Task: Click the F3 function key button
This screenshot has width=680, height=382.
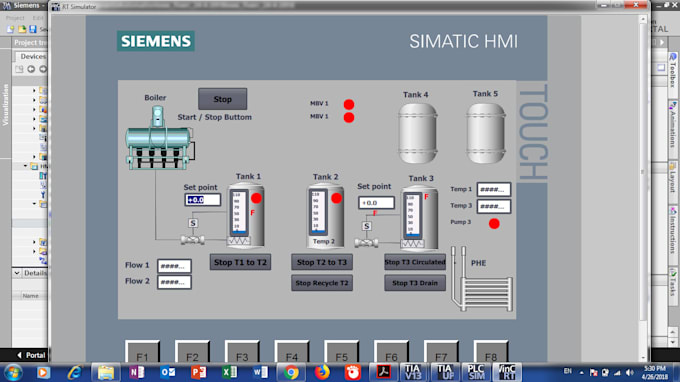Action: 242,352
